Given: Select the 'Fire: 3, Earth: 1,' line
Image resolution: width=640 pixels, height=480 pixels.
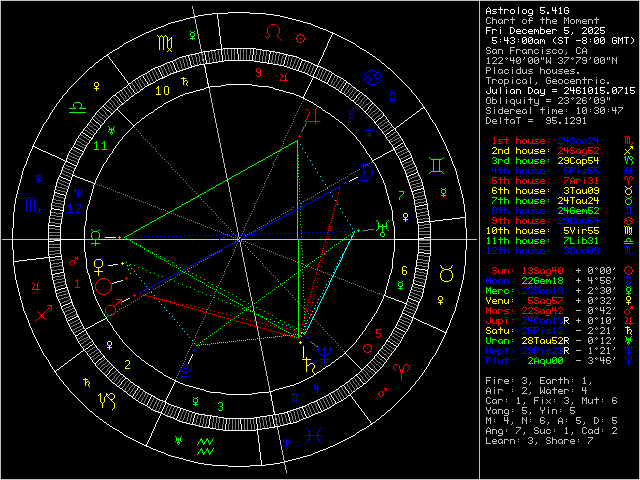Looking at the screenshot, I should [539, 381].
